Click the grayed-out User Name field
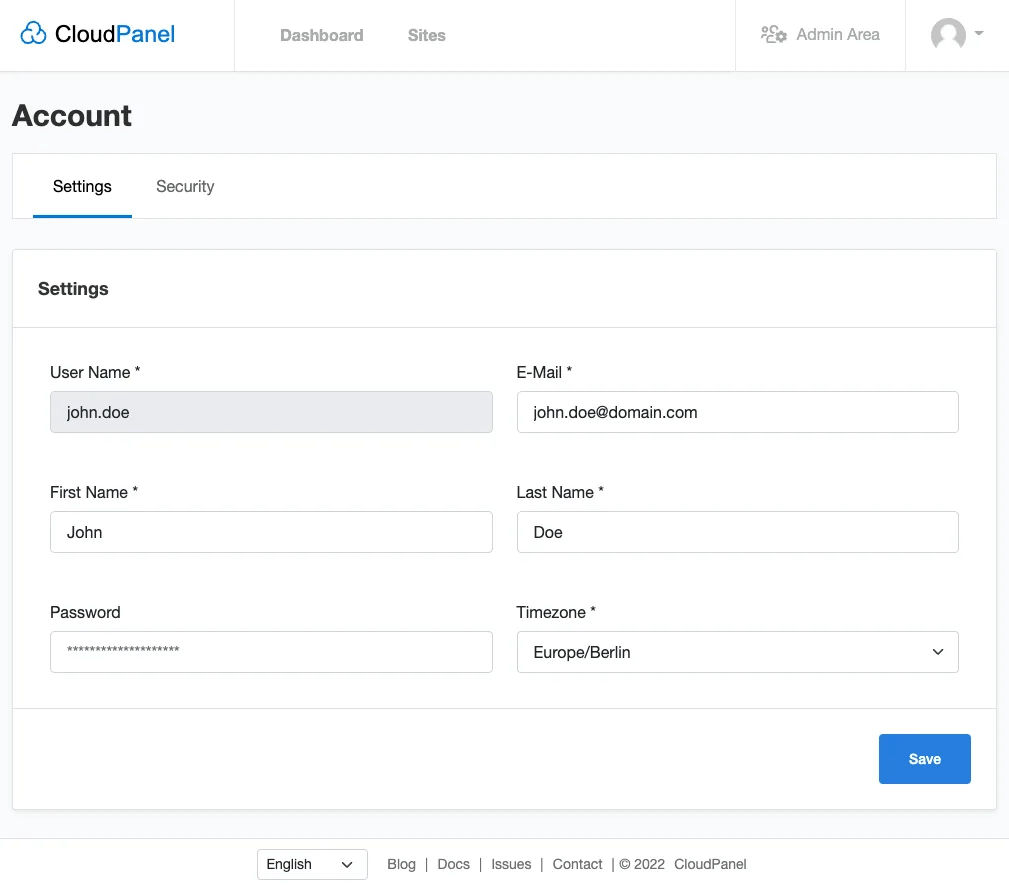Screen dimensions: 1009x890 click(x=271, y=412)
